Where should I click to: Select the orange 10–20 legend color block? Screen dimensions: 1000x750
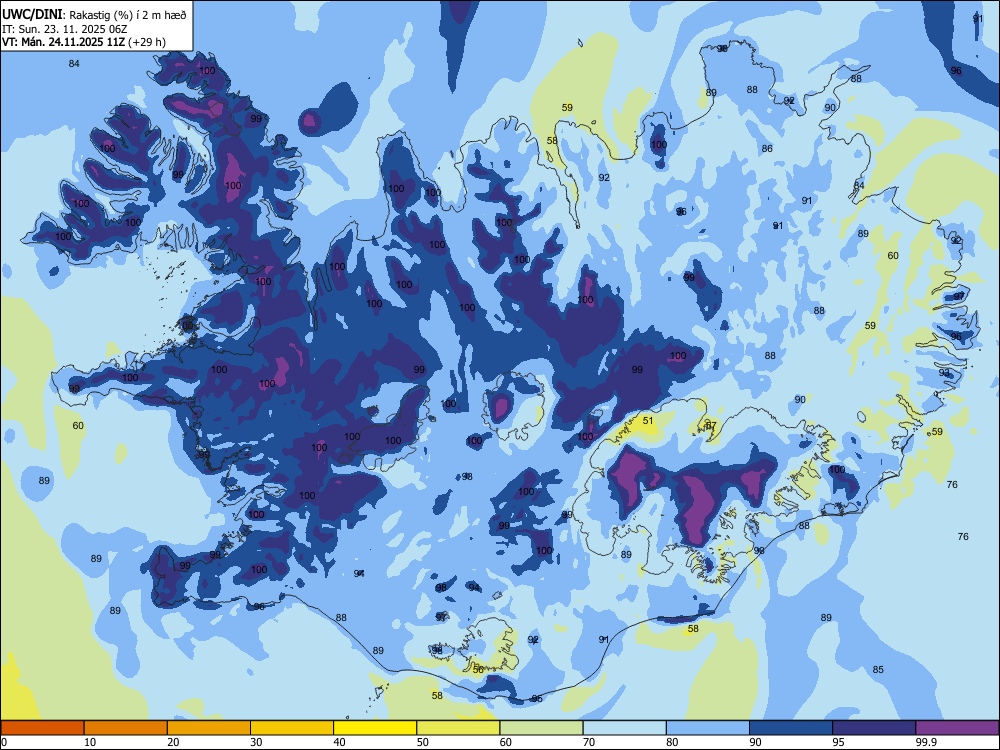click(x=126, y=728)
